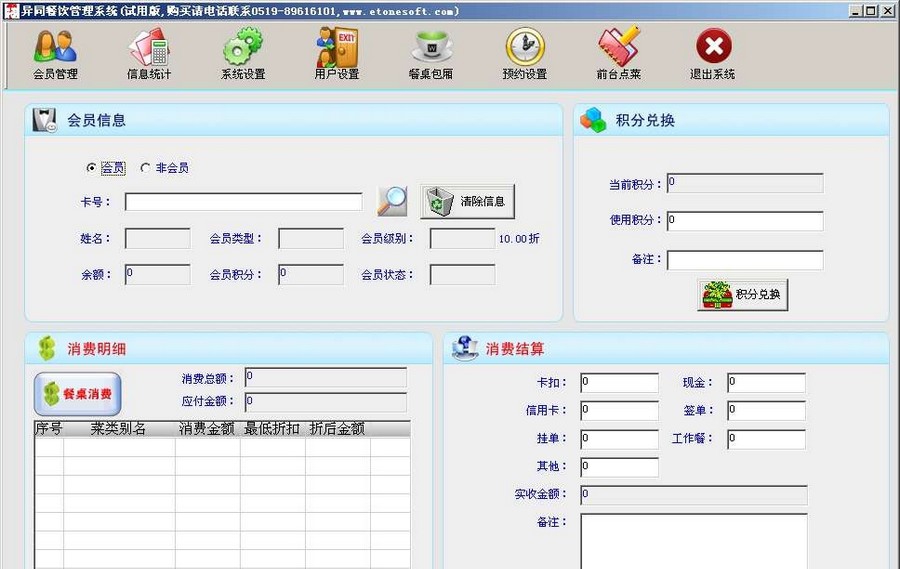Click the app icon in title bar
The image size is (900, 569).
(x=11, y=11)
